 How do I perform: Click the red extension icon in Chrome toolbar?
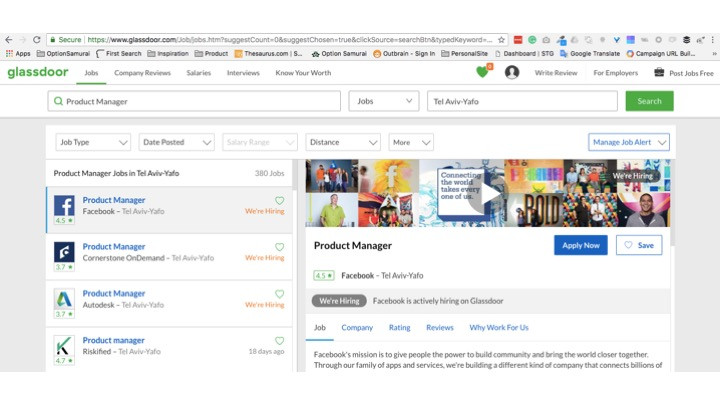tap(518, 40)
